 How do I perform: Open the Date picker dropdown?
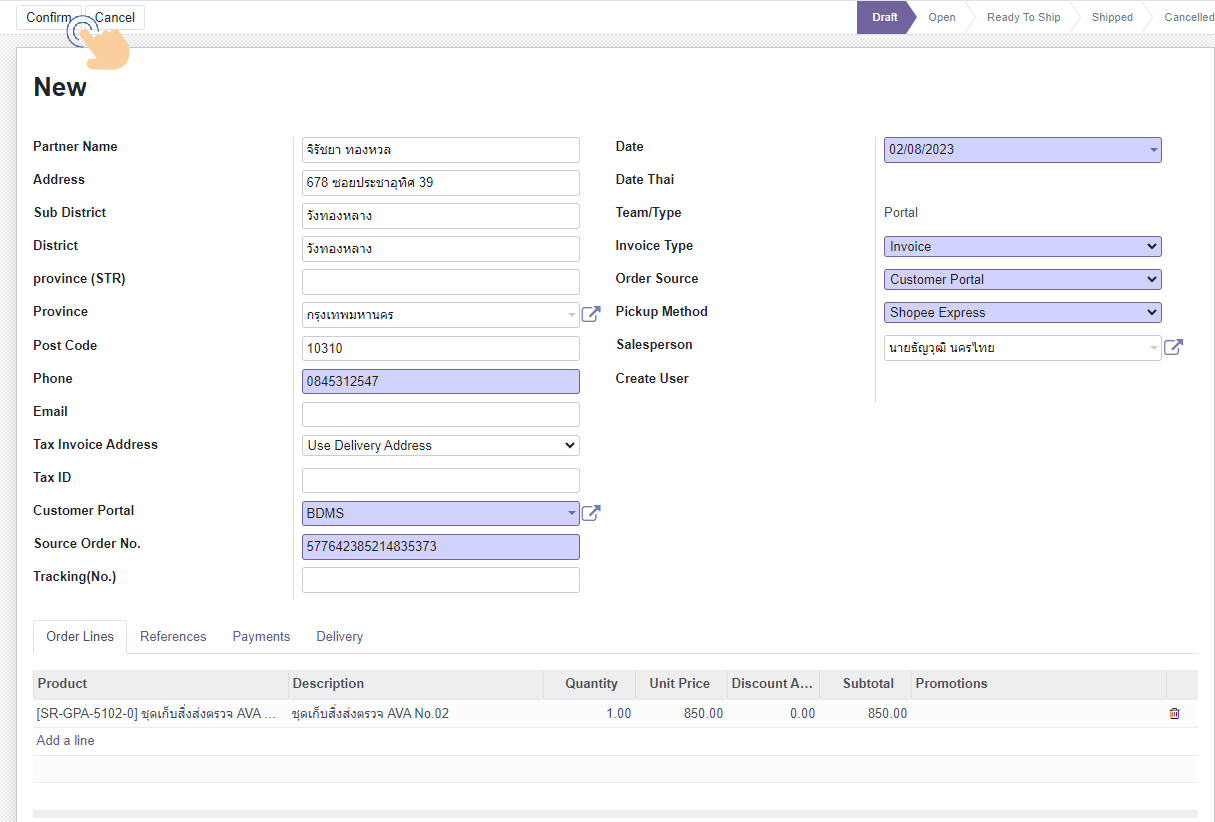(x=1022, y=149)
